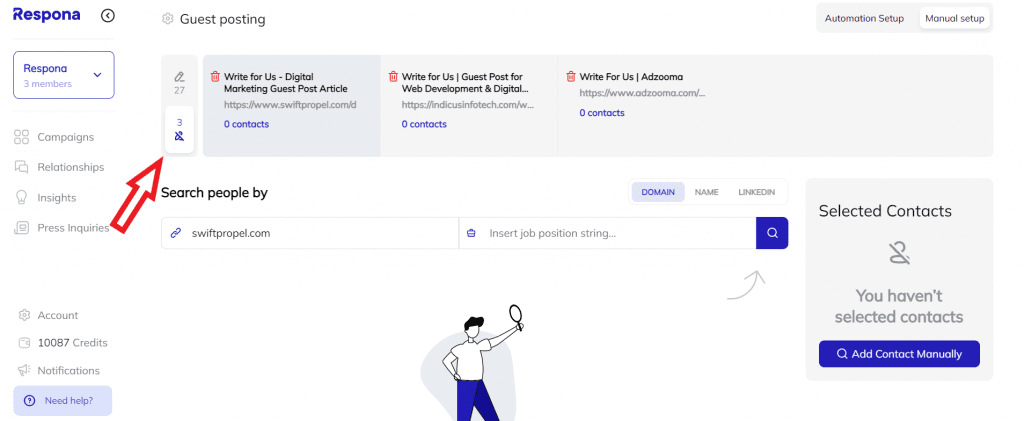Viewport: 1024px width, 421px height.
Task: Click the Insights lightbulb icon
Action: [x=22, y=197]
